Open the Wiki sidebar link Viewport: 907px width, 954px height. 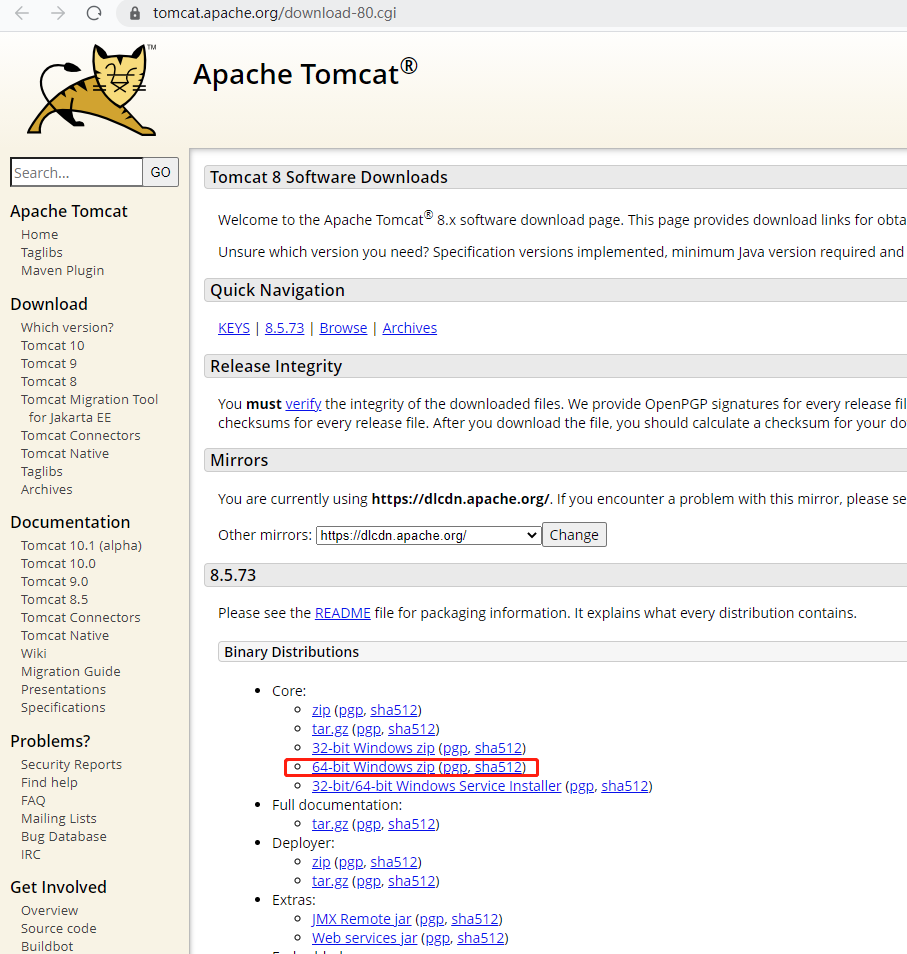(x=33, y=653)
